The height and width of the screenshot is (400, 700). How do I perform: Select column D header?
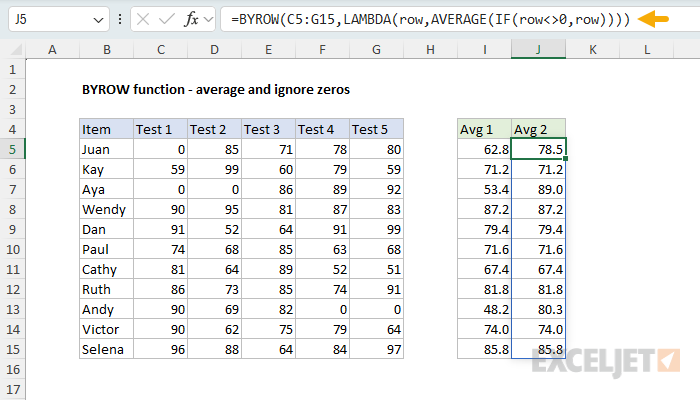215,50
